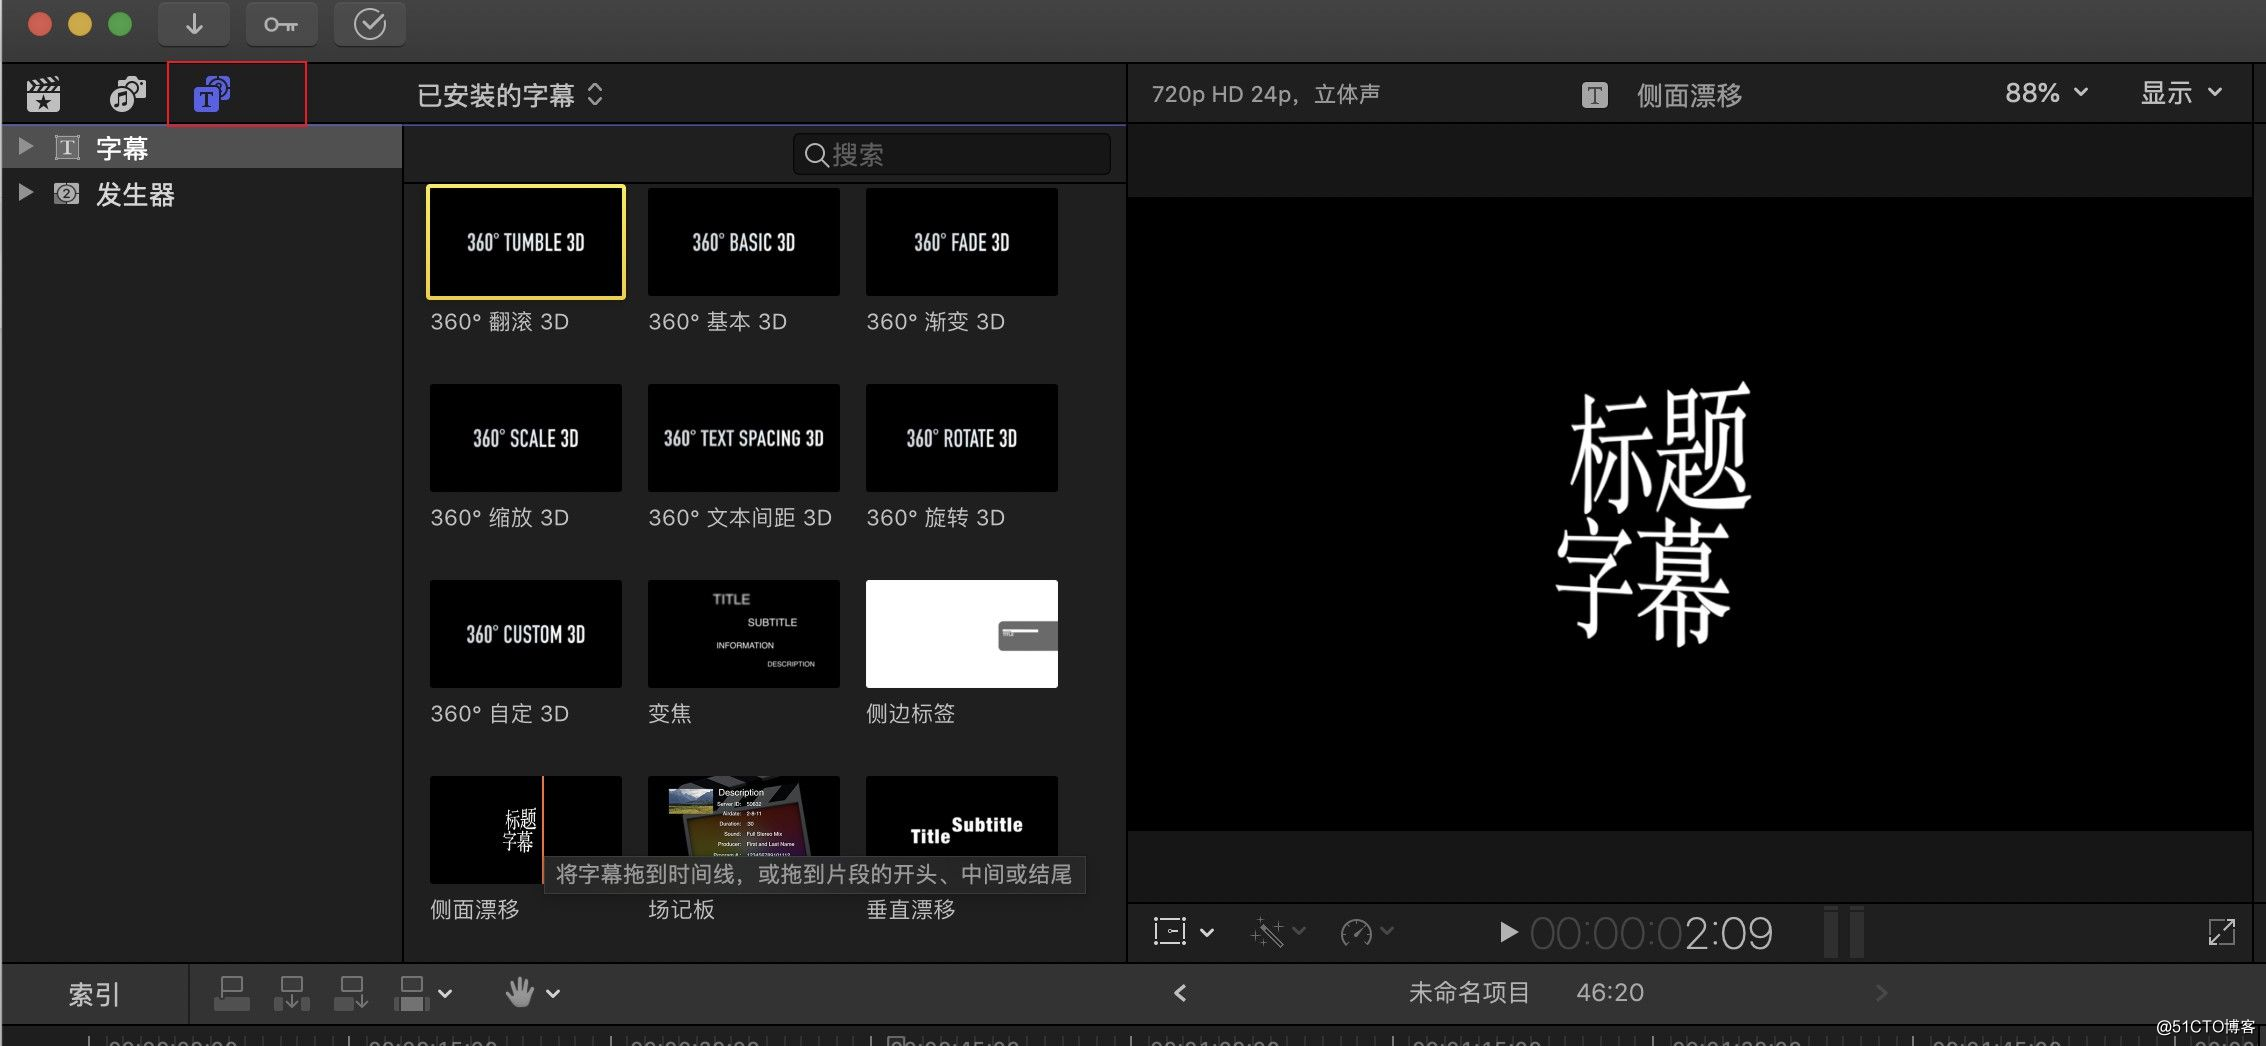Open the 显示 view options menu
This screenshot has width=2266, height=1046.
click(2180, 93)
